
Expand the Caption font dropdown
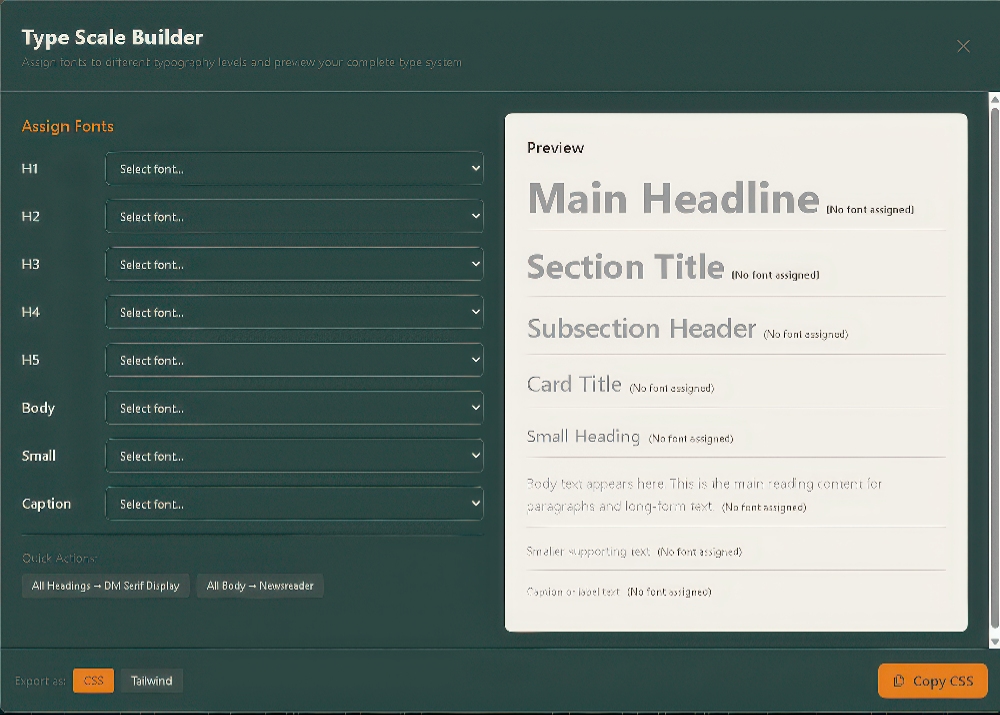293,503
